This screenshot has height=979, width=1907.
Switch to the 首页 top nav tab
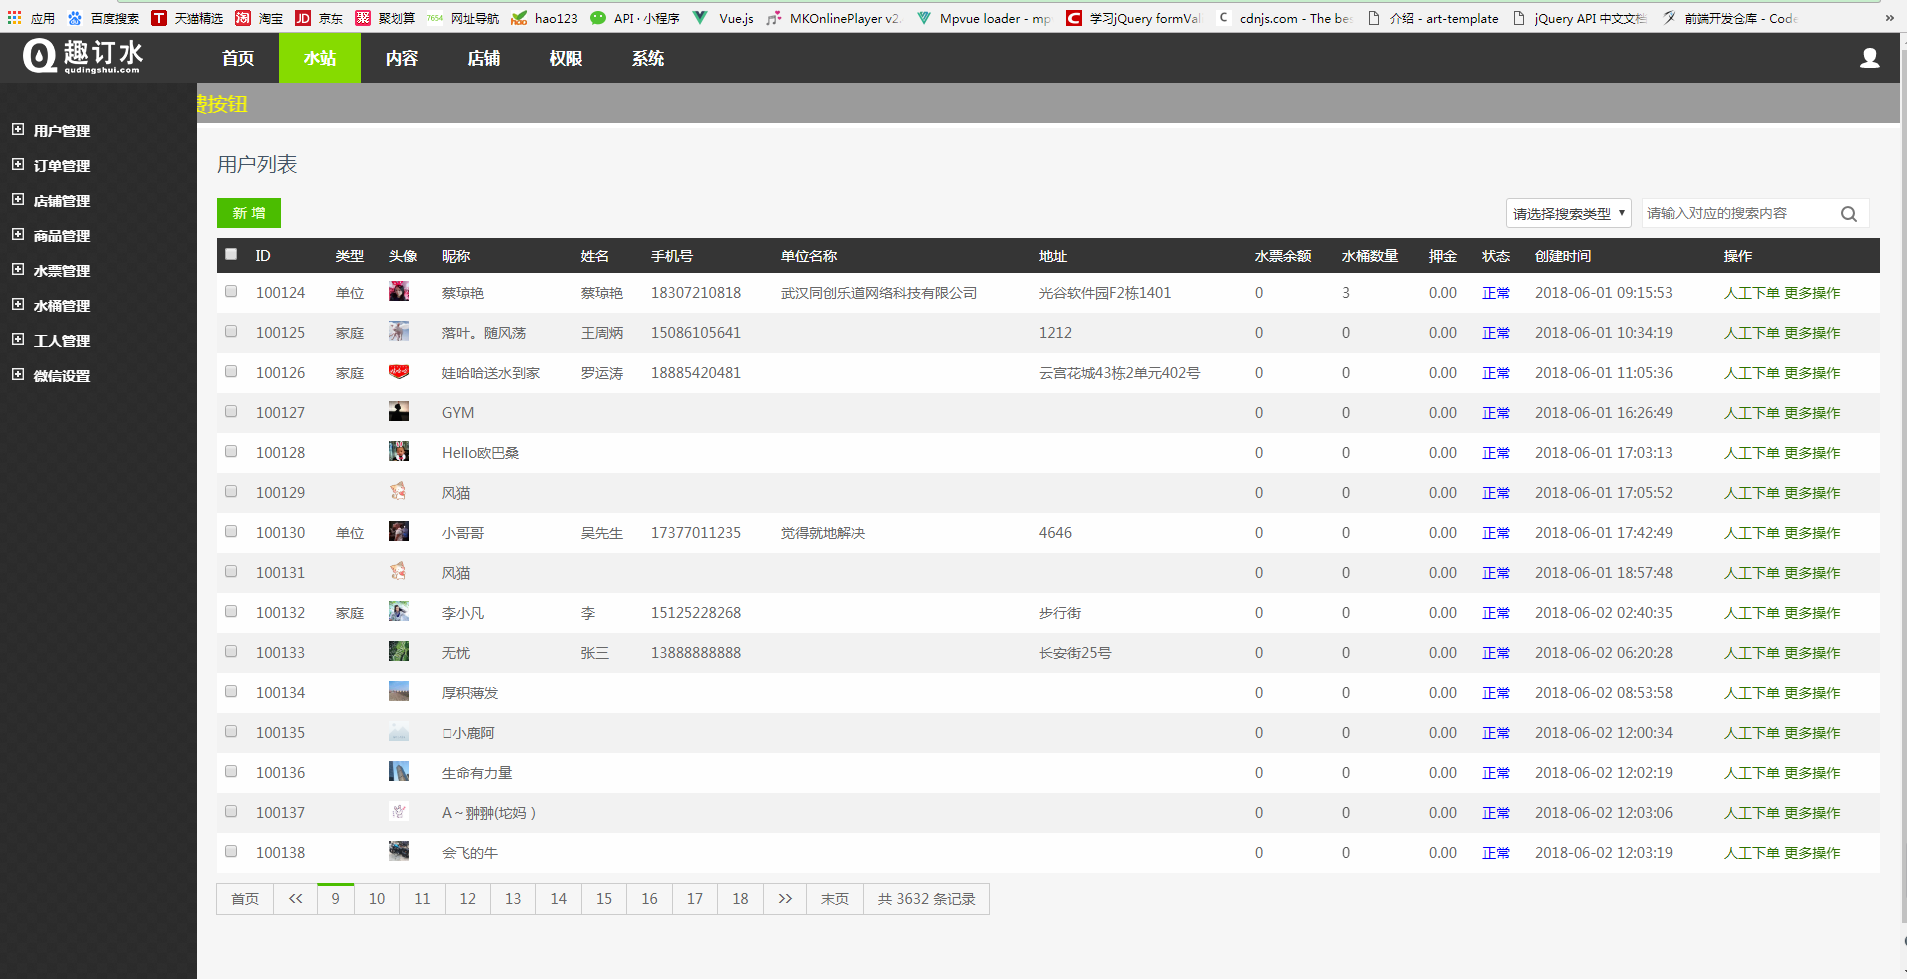(x=238, y=58)
